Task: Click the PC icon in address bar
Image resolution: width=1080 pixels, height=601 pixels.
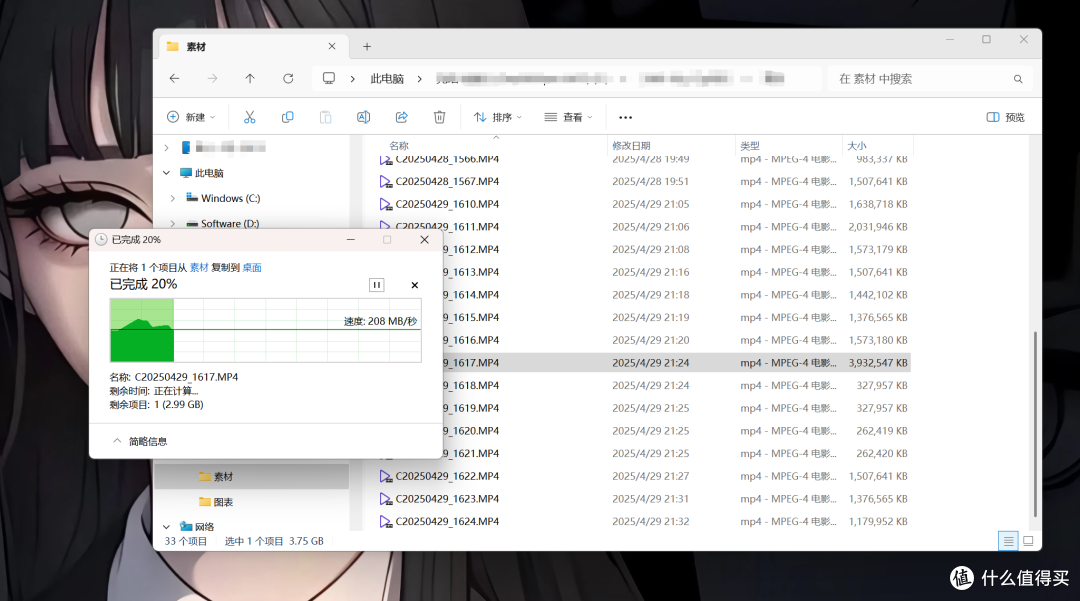Action: [329, 78]
